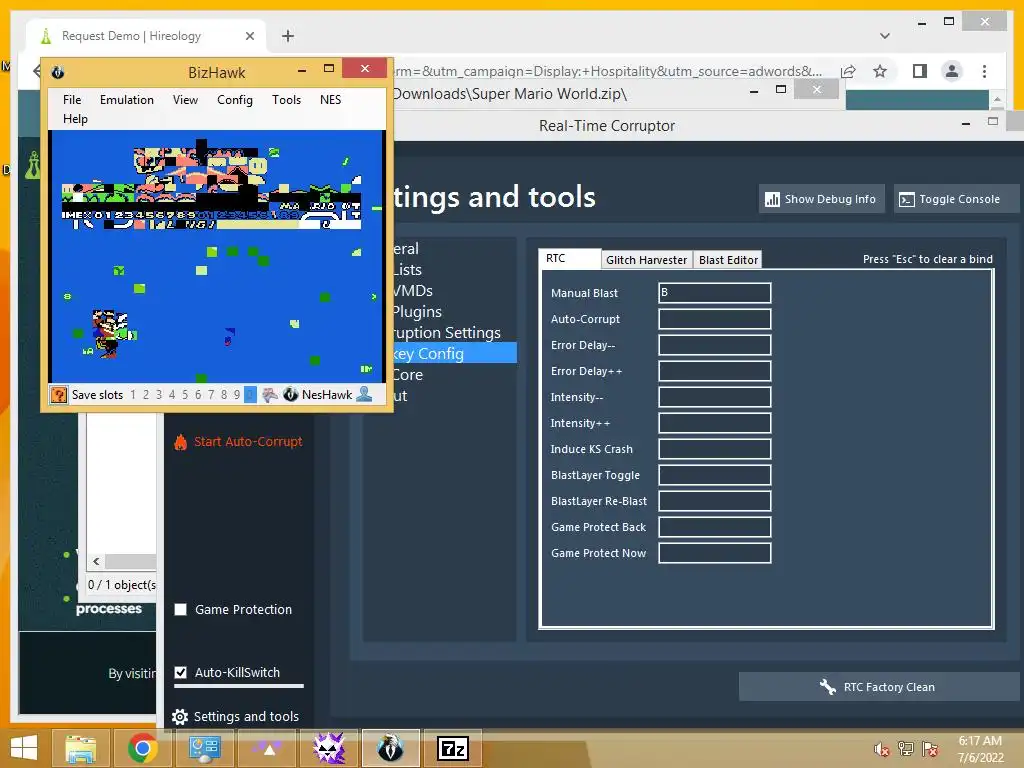
Task: Open the NES menu in BizHawk
Action: 330,100
